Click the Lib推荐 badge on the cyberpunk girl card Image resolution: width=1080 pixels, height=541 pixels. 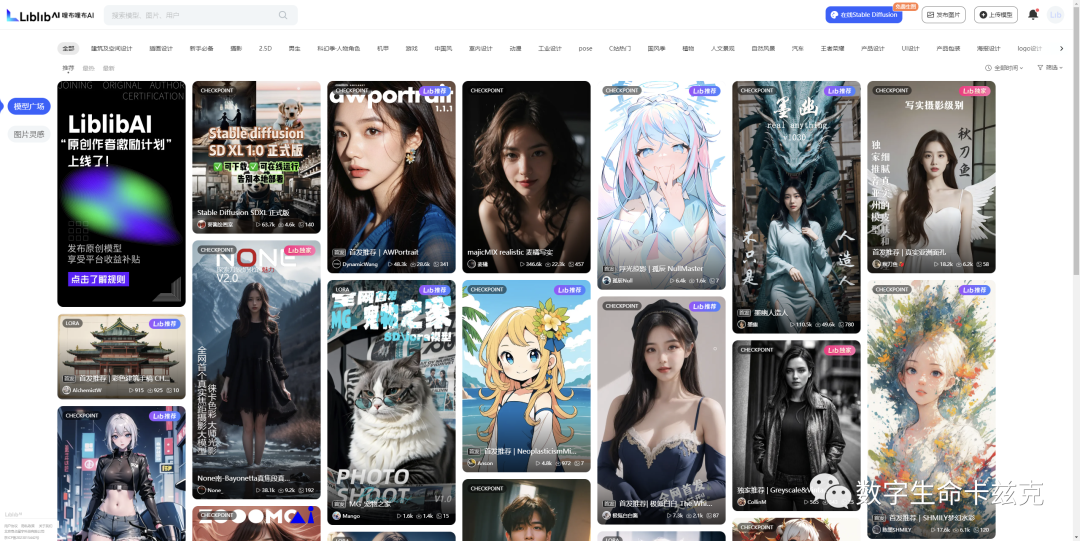tap(165, 416)
